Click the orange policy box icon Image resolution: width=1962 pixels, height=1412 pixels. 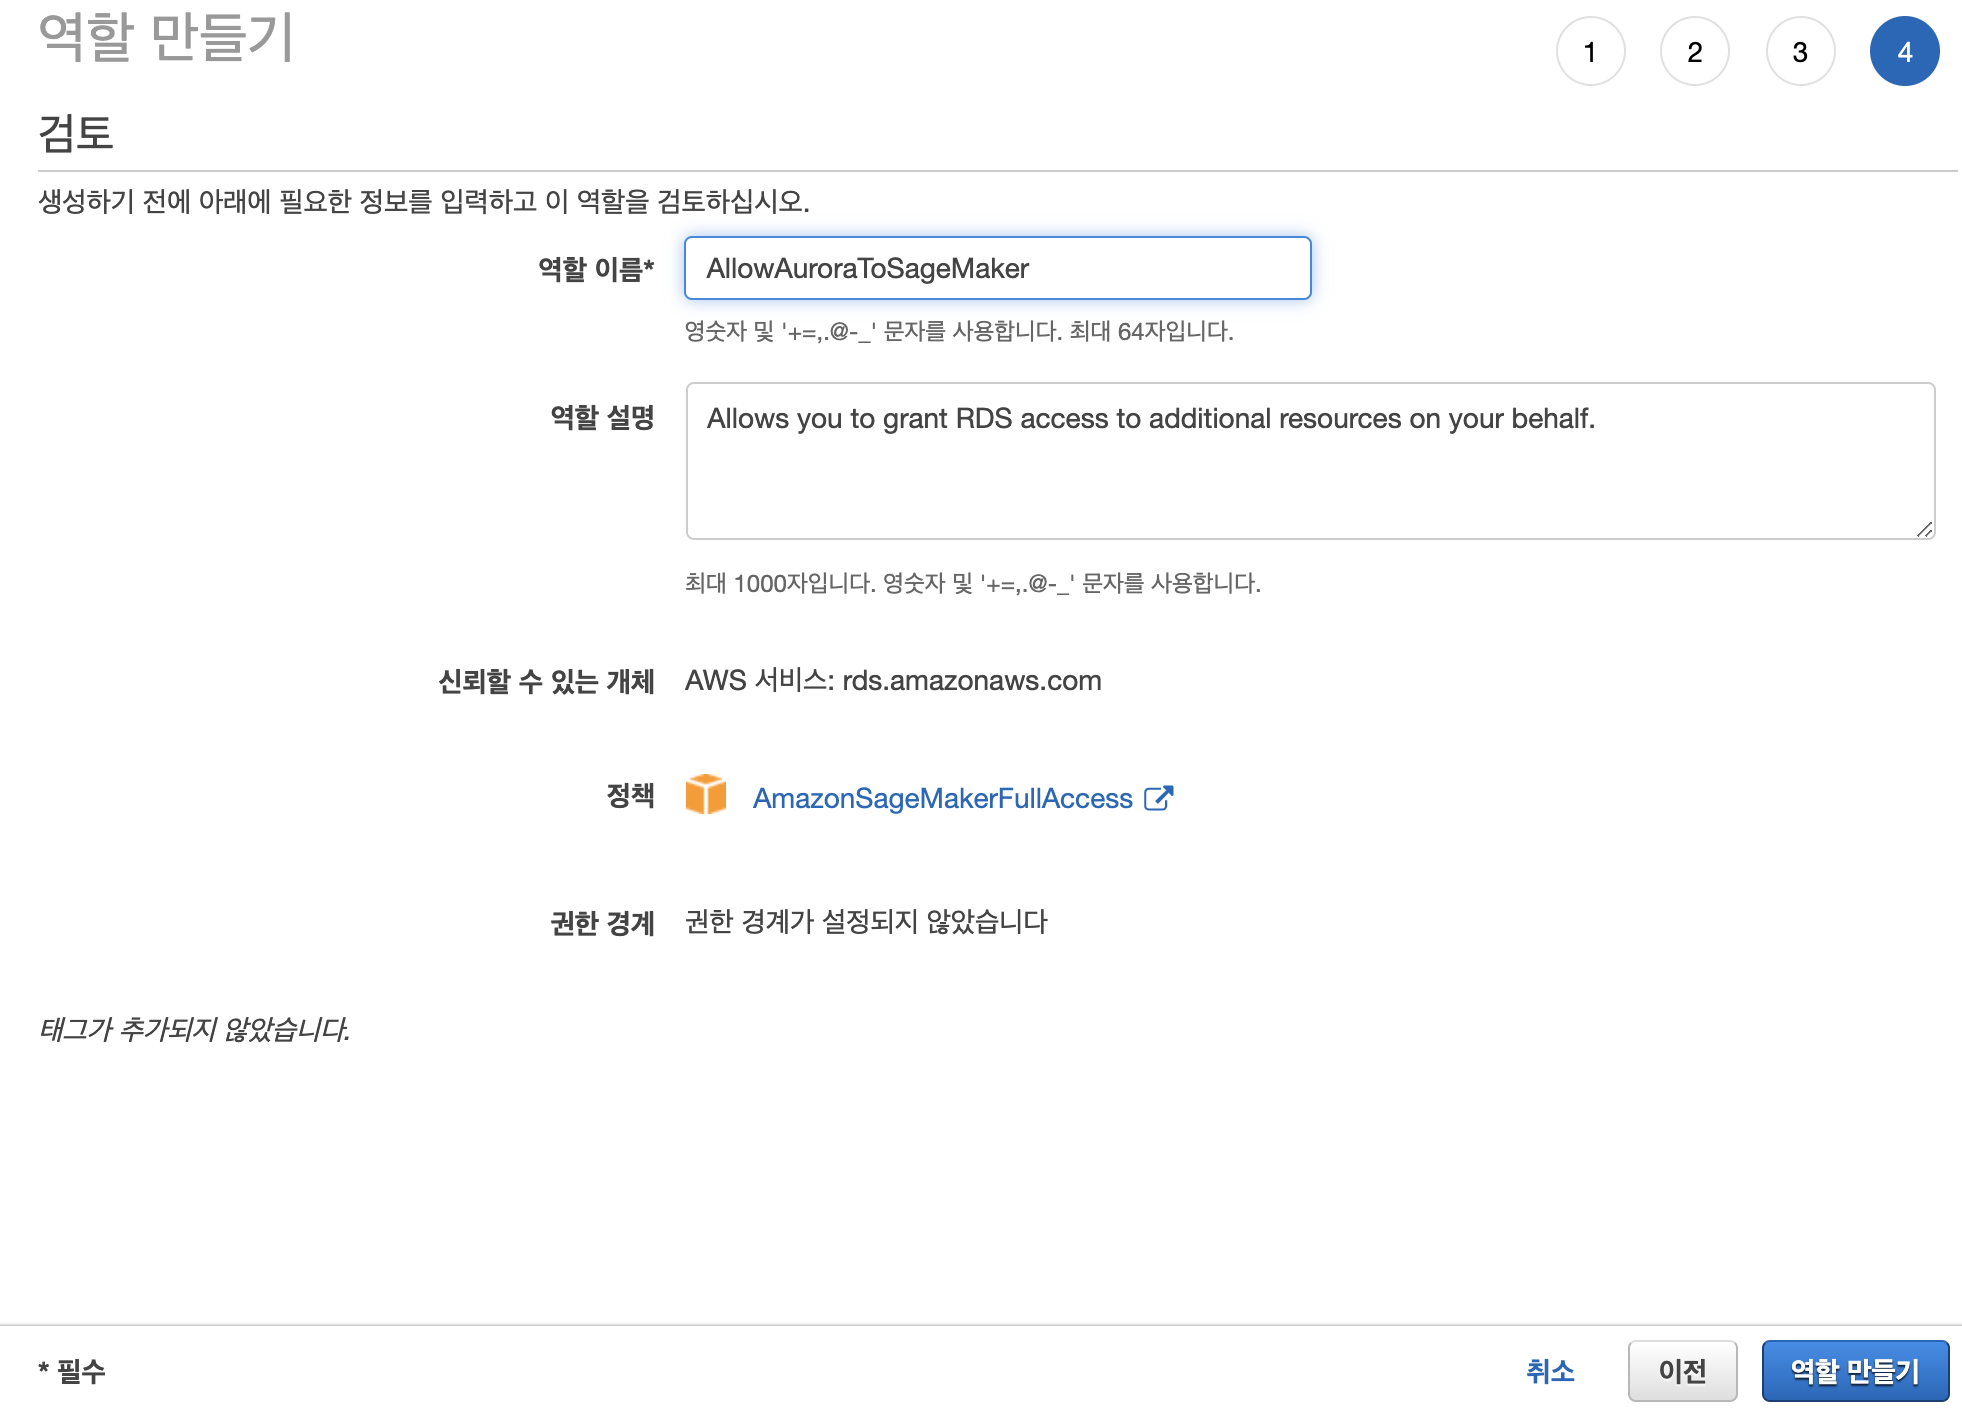click(x=705, y=795)
